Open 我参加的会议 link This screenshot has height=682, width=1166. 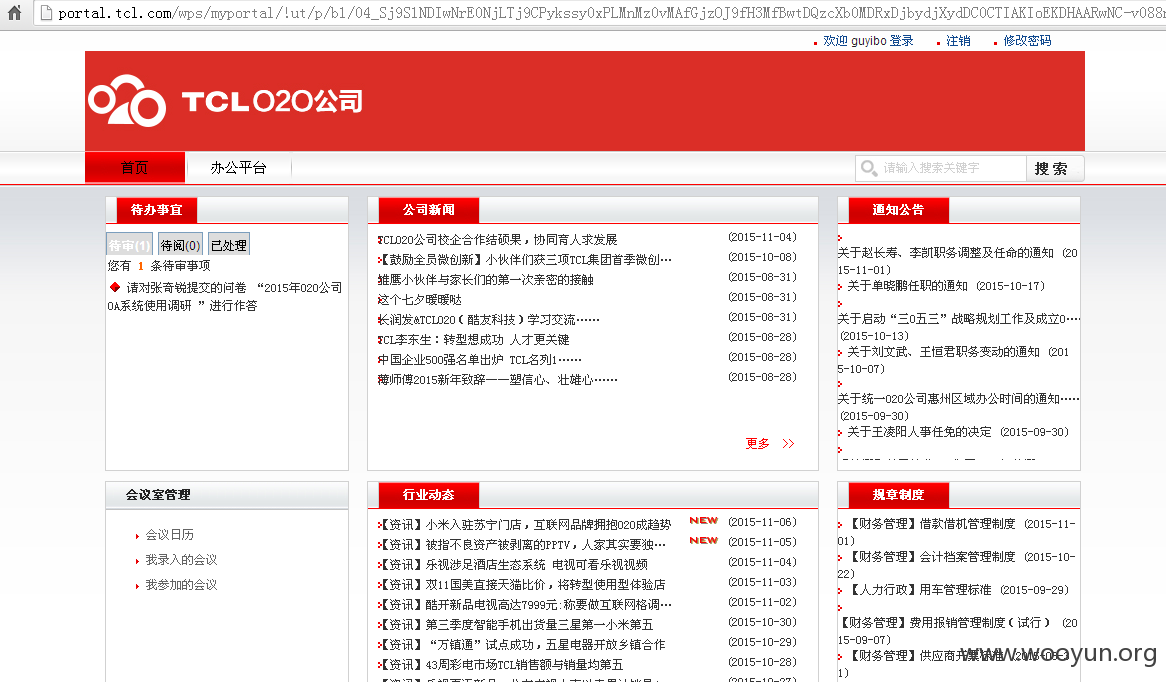pyautogui.click(x=181, y=585)
